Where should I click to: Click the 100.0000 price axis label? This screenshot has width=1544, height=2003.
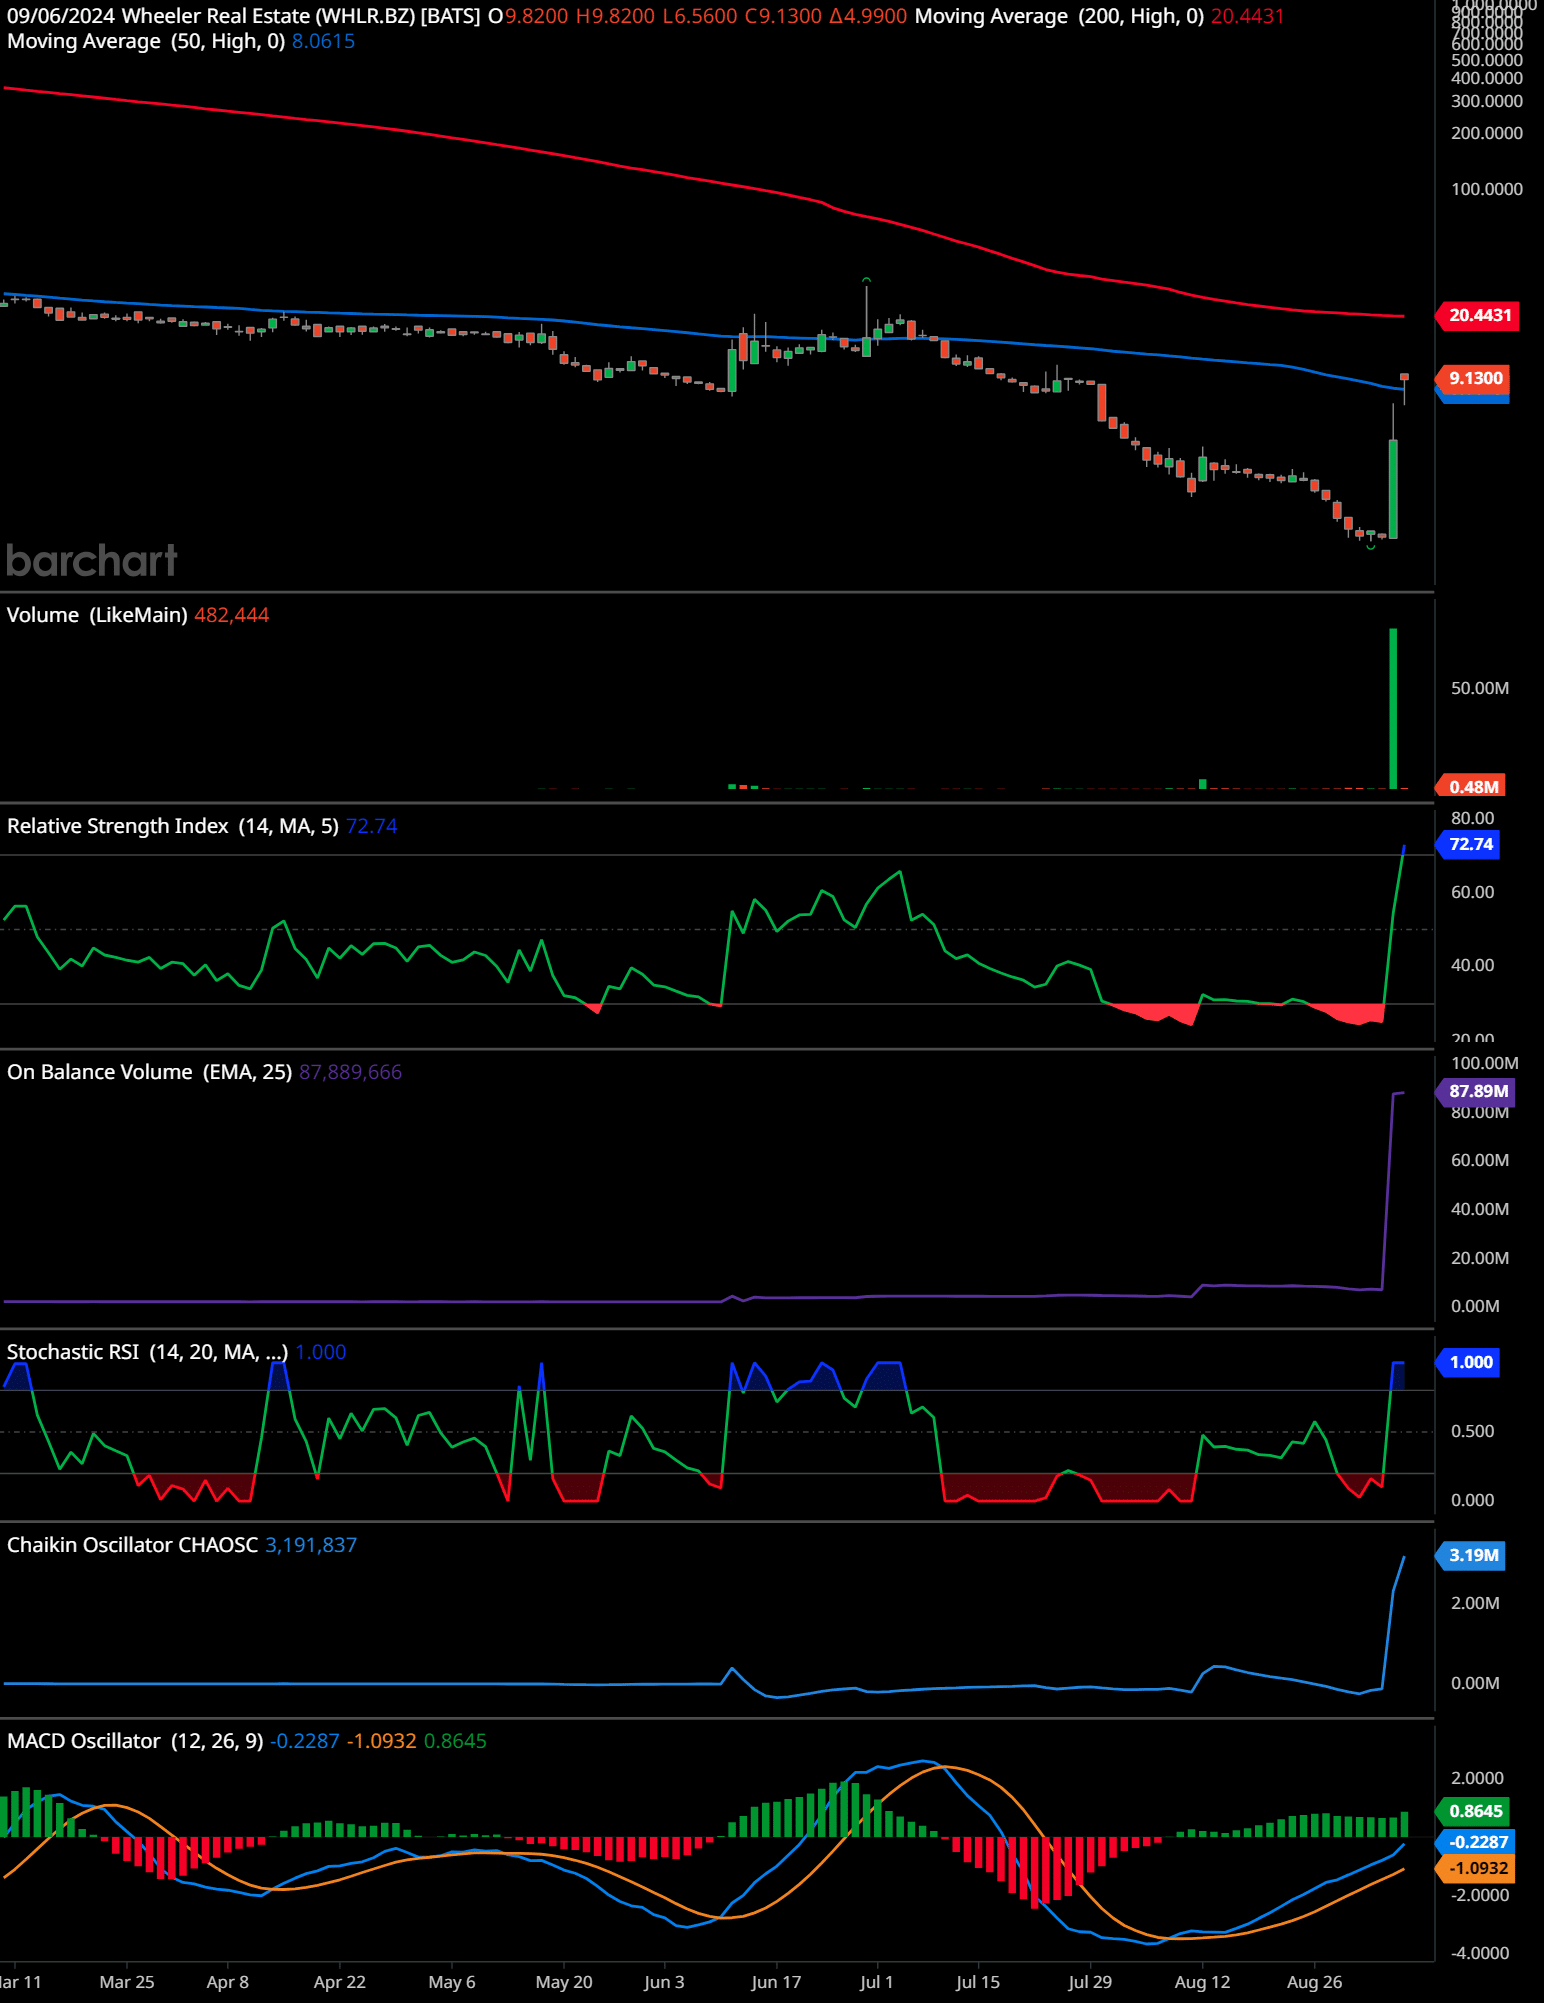point(1487,189)
